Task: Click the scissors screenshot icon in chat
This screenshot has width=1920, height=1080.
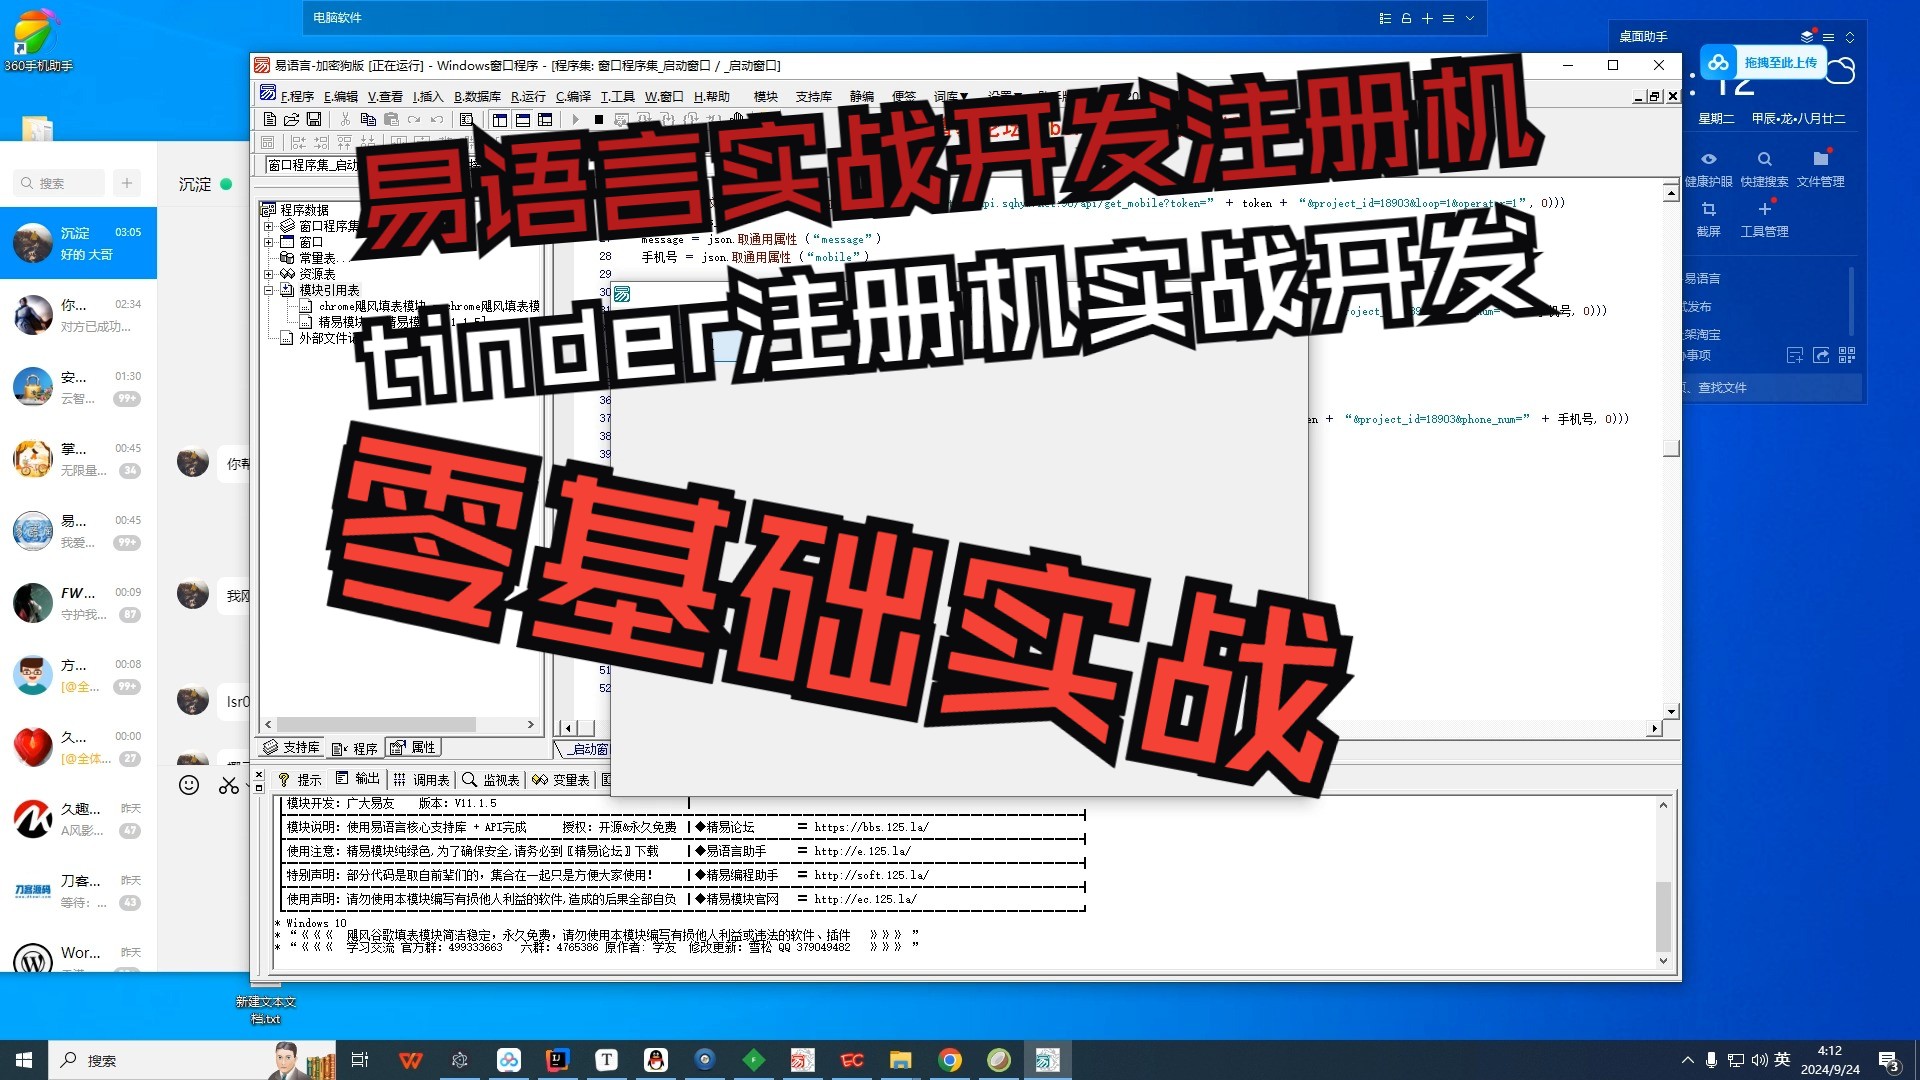Action: 229,785
